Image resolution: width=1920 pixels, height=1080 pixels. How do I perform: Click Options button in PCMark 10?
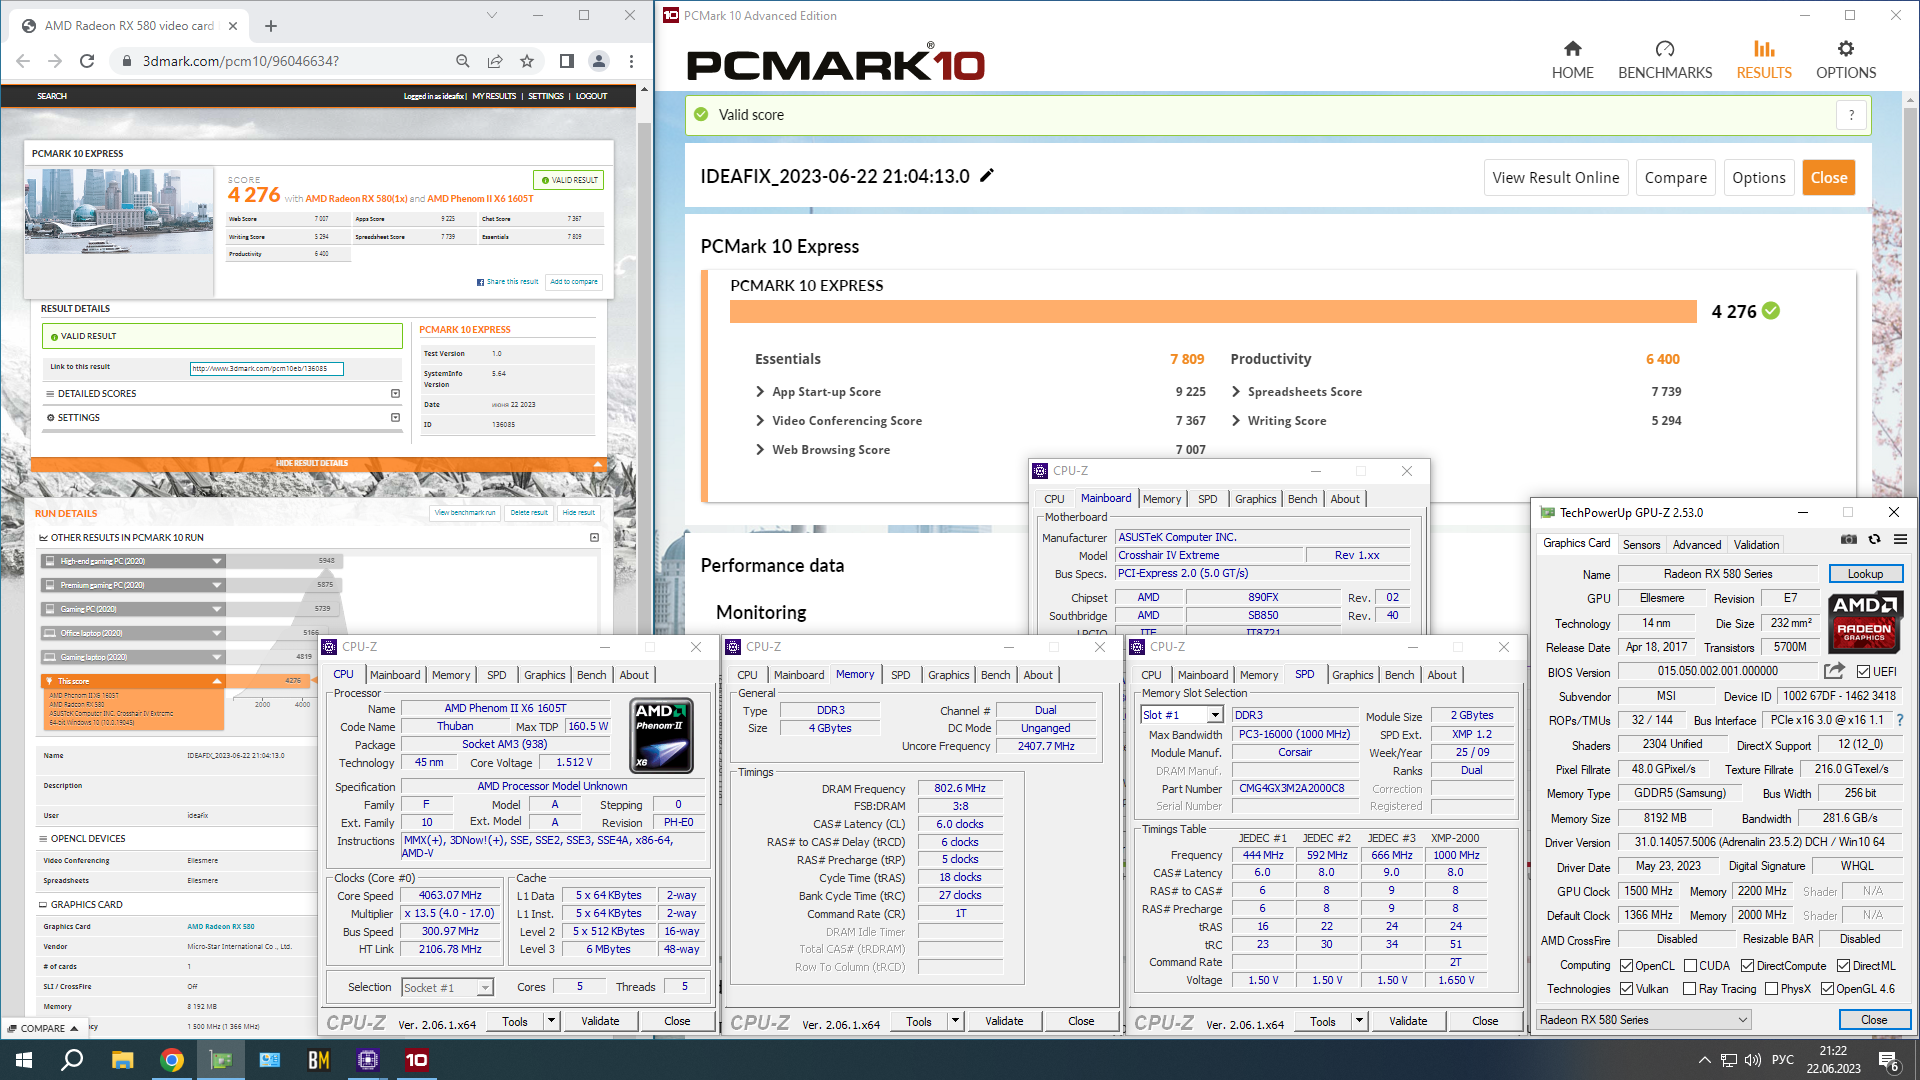pyautogui.click(x=1758, y=178)
